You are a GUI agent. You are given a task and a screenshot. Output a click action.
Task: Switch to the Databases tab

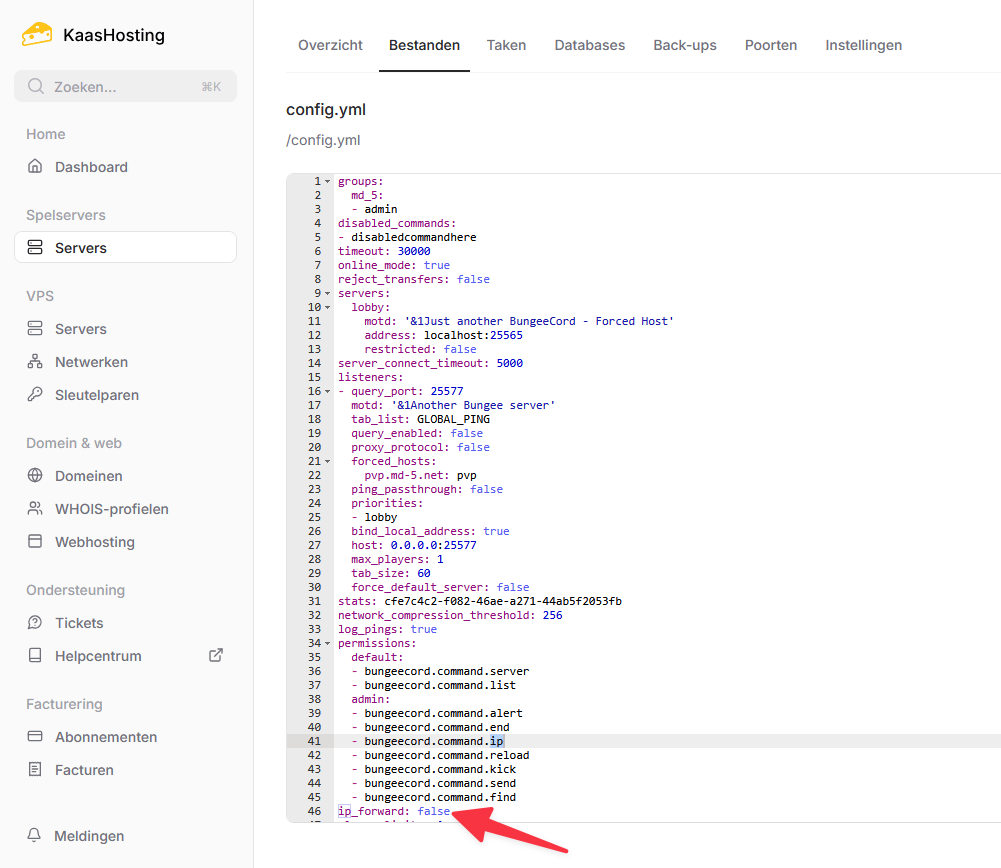coord(589,45)
